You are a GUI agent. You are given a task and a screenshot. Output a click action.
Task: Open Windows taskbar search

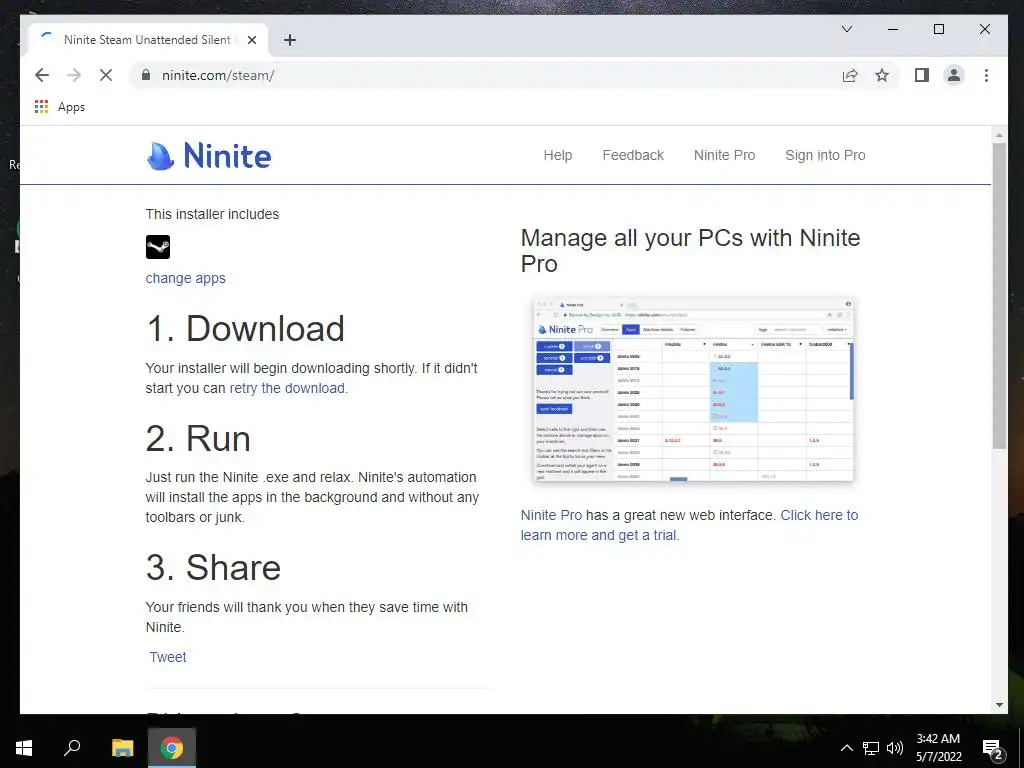pyautogui.click(x=72, y=748)
